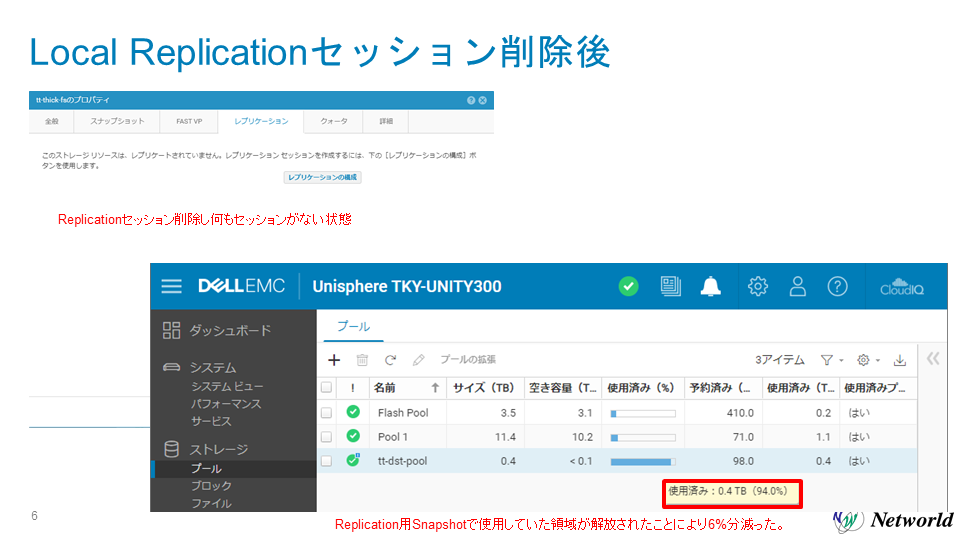Click the delete pool trash icon
960x540 pixels.
[x=362, y=360]
